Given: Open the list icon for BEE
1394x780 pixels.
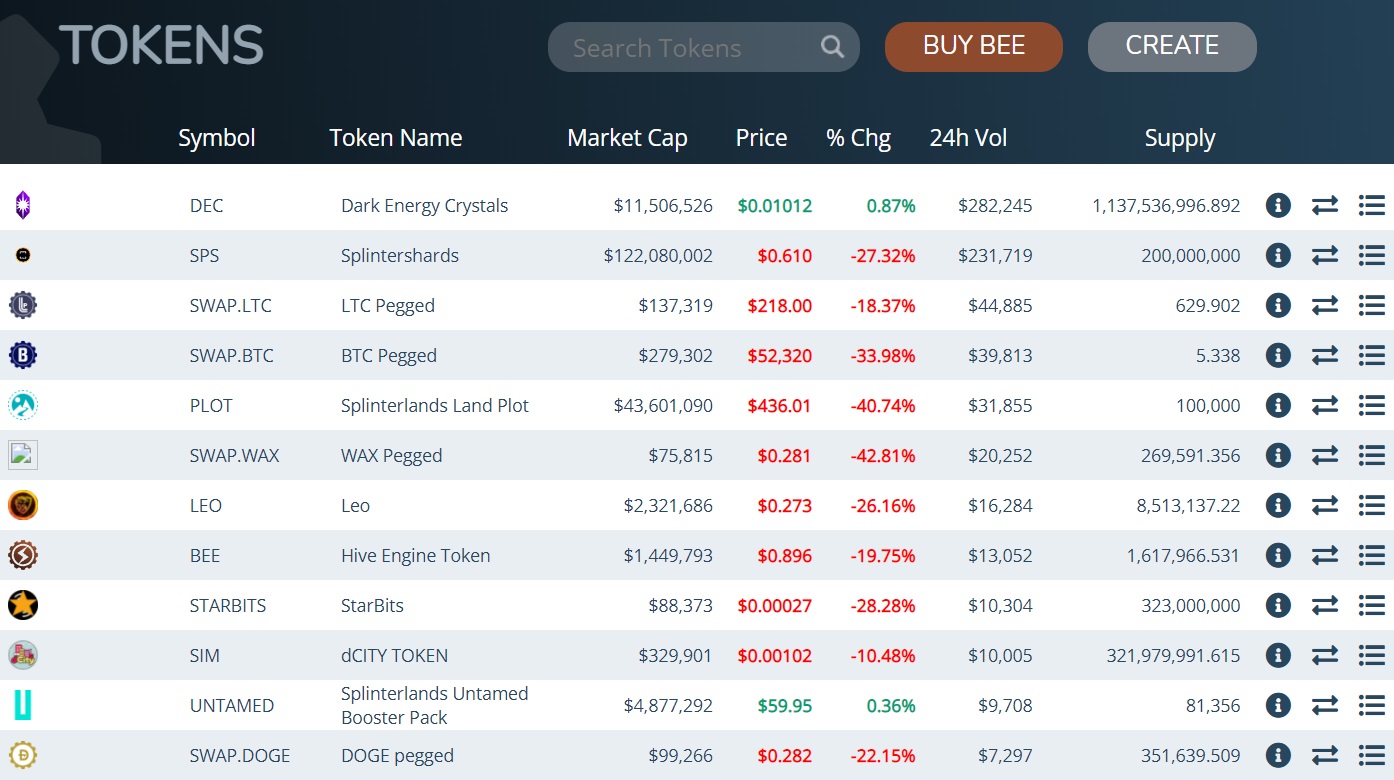Looking at the screenshot, I should 1372,555.
